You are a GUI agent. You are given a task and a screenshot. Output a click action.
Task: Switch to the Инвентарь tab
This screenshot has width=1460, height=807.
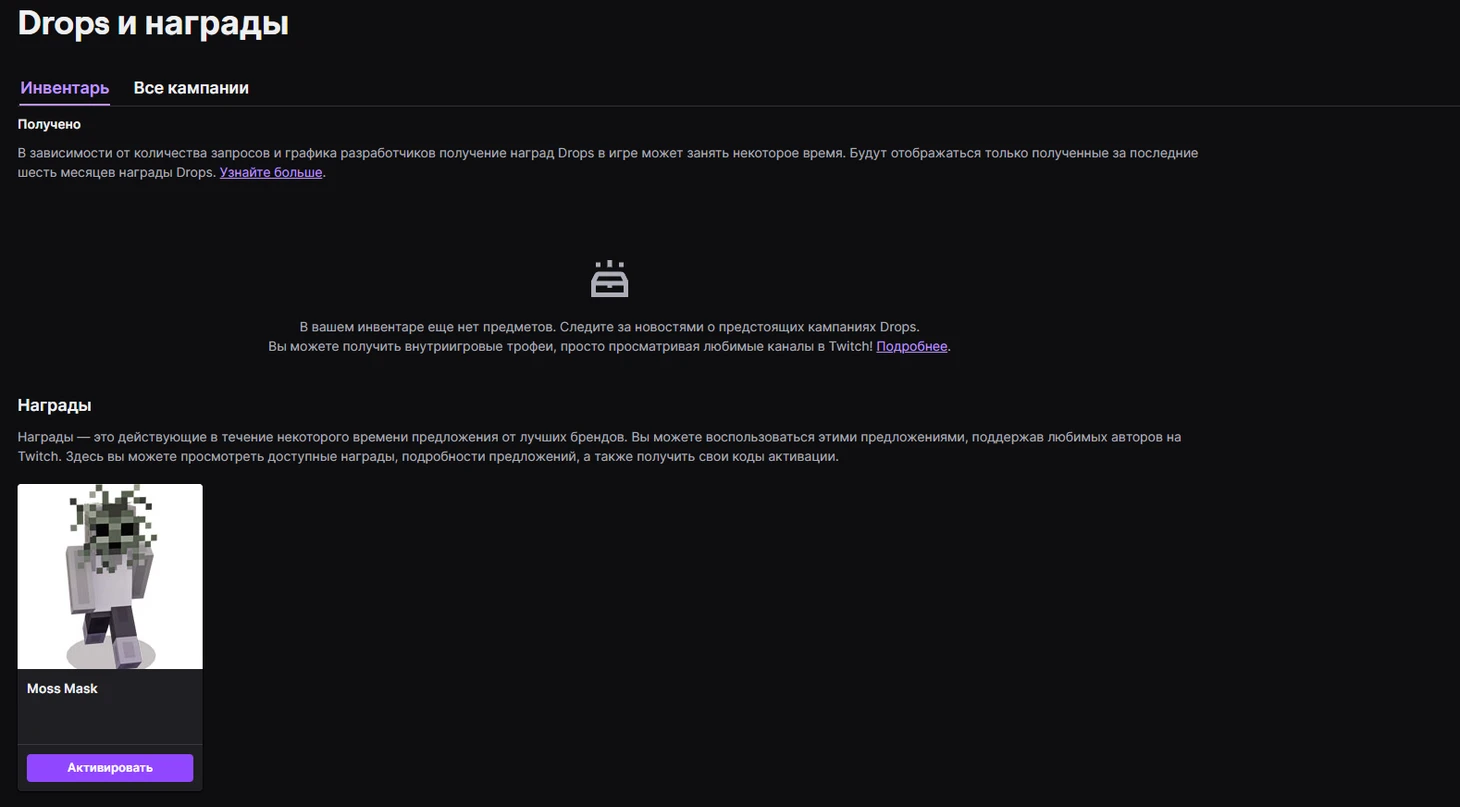click(x=64, y=88)
